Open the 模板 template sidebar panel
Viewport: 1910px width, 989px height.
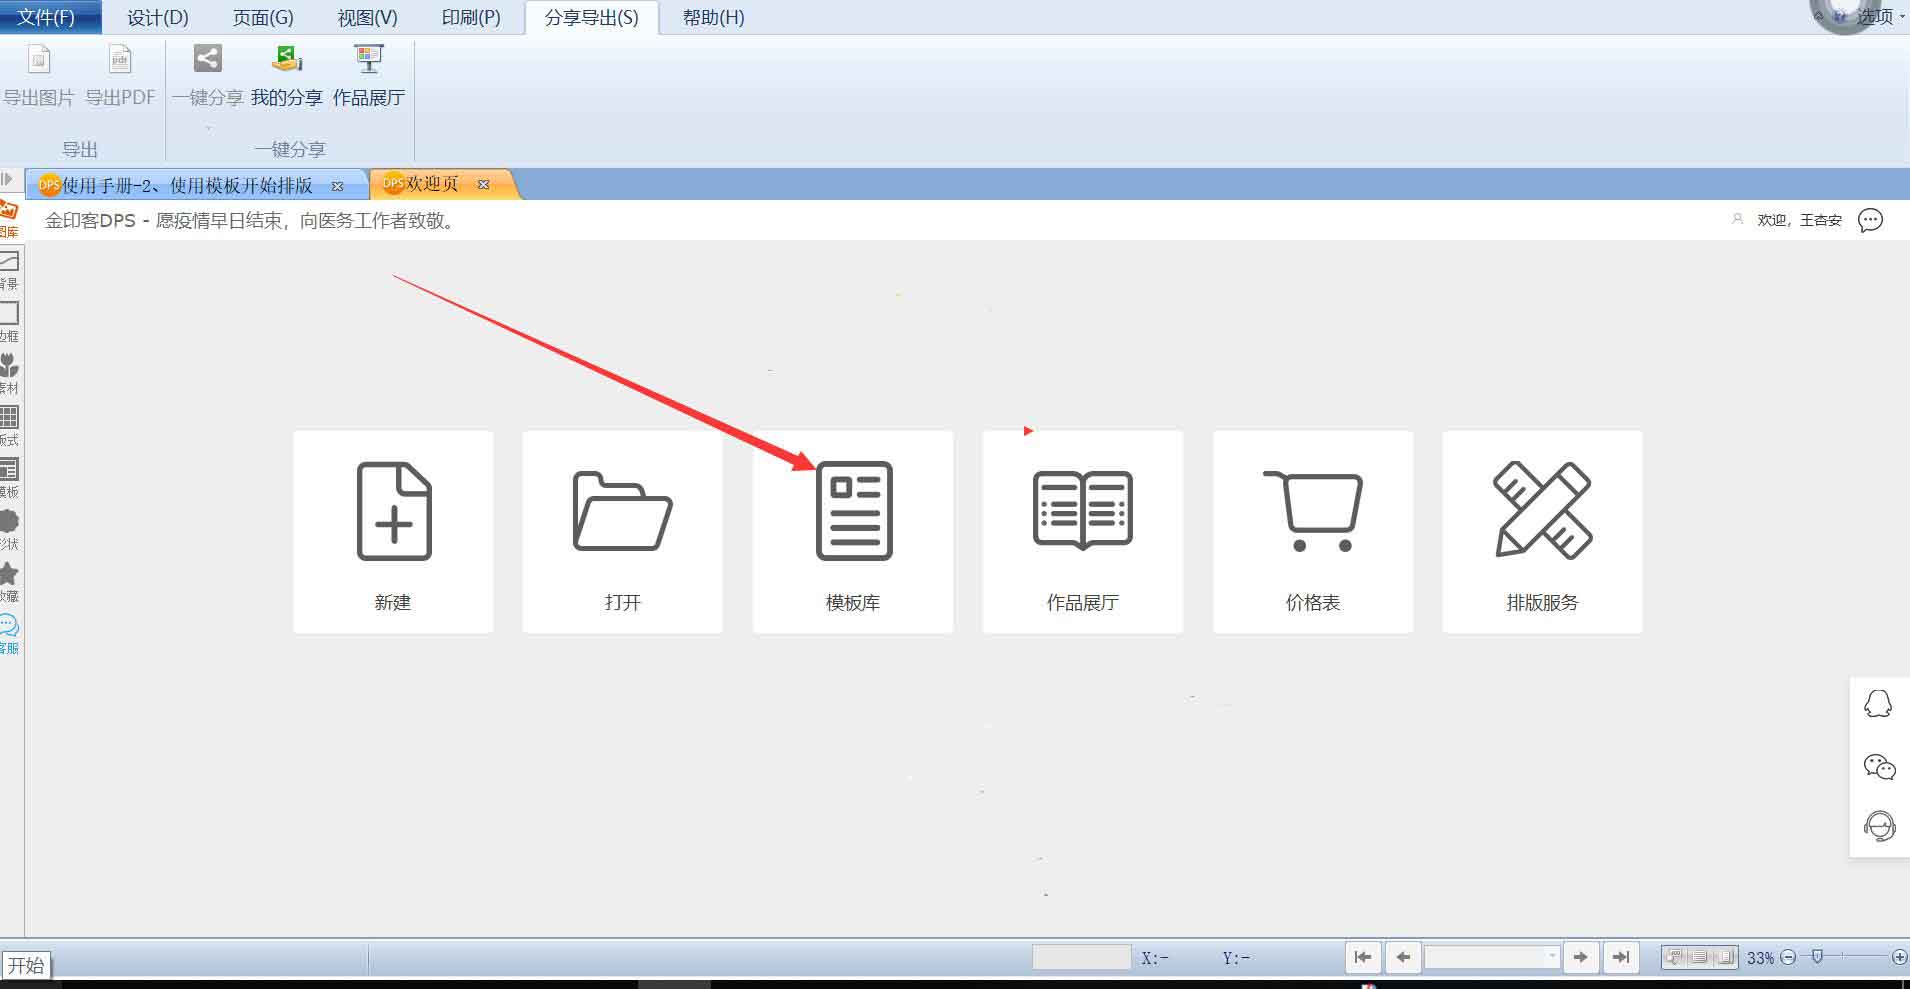point(9,478)
